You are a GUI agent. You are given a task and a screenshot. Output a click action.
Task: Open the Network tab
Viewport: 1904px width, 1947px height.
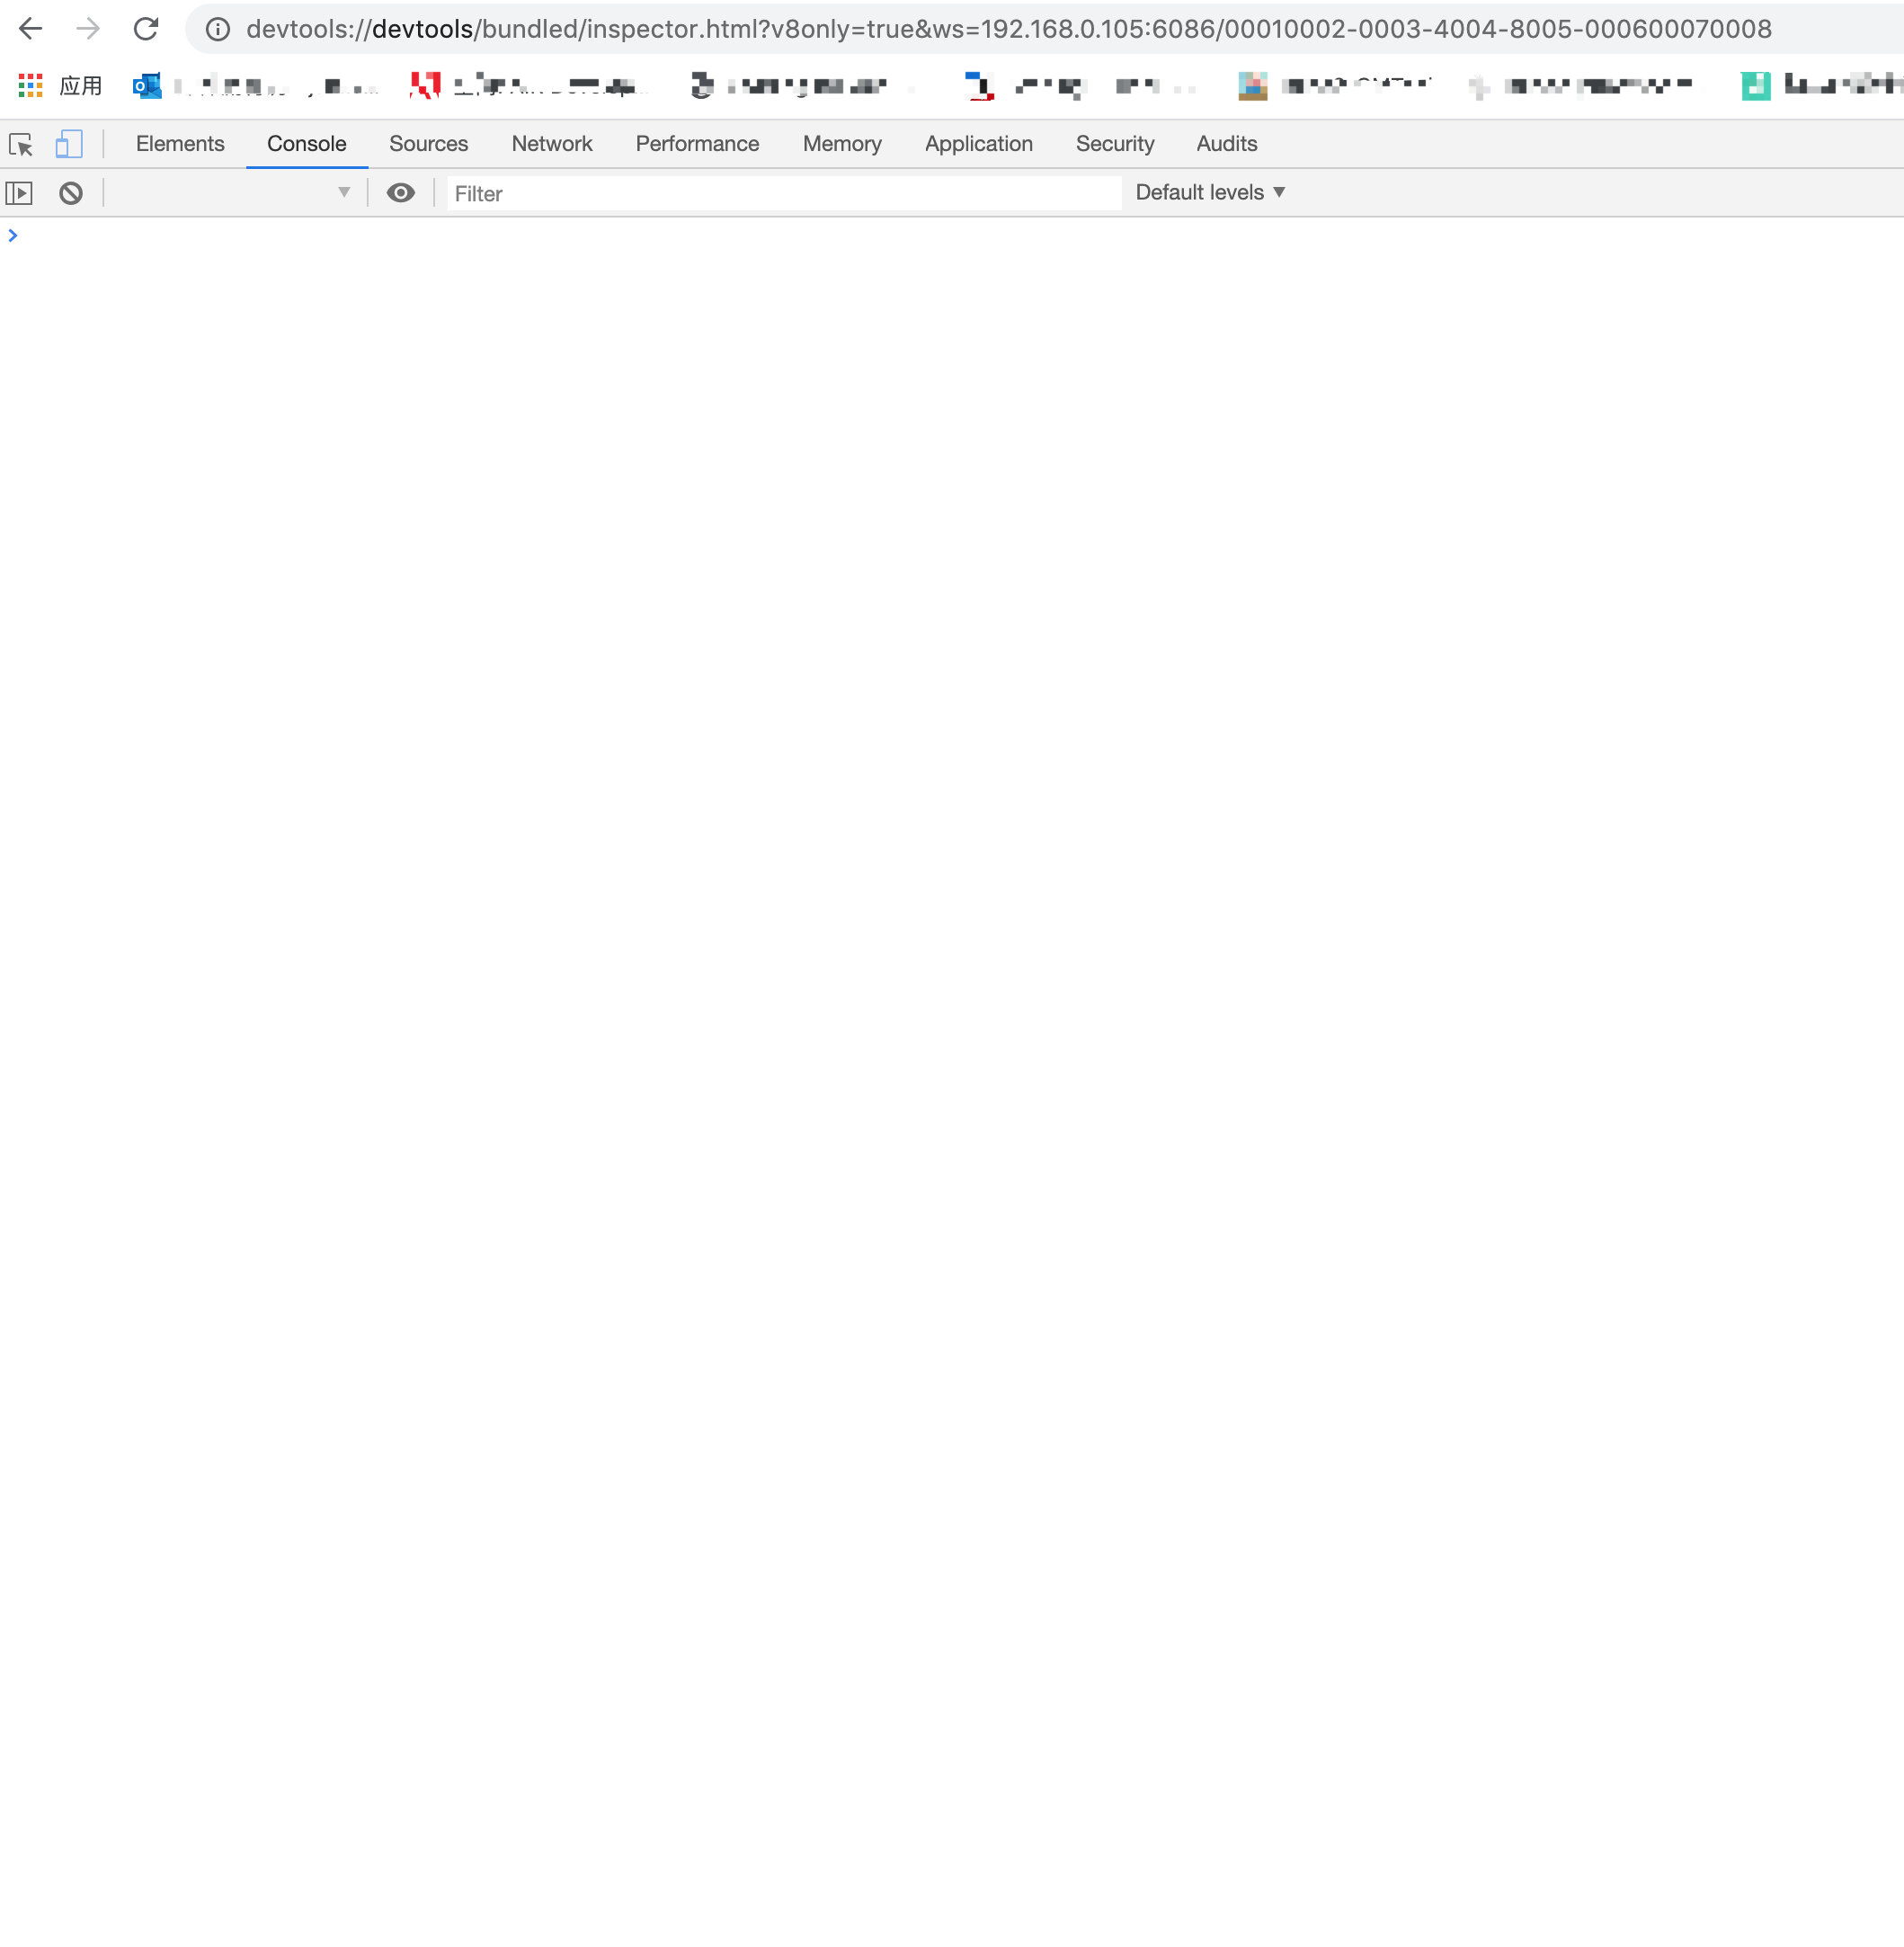551,144
